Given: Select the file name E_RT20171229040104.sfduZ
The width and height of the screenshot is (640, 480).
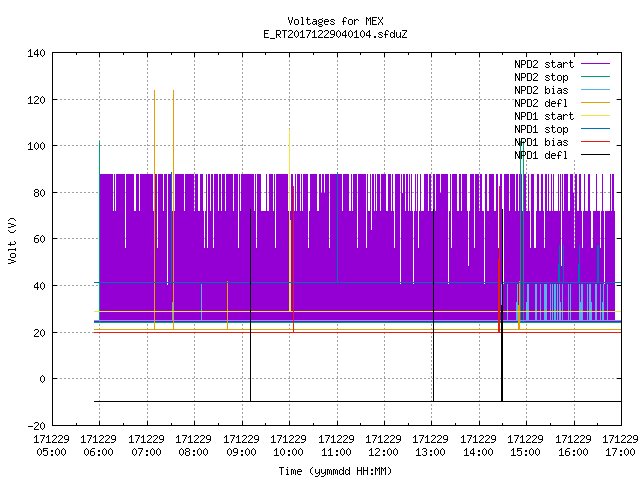Looking at the screenshot, I should point(335,34).
